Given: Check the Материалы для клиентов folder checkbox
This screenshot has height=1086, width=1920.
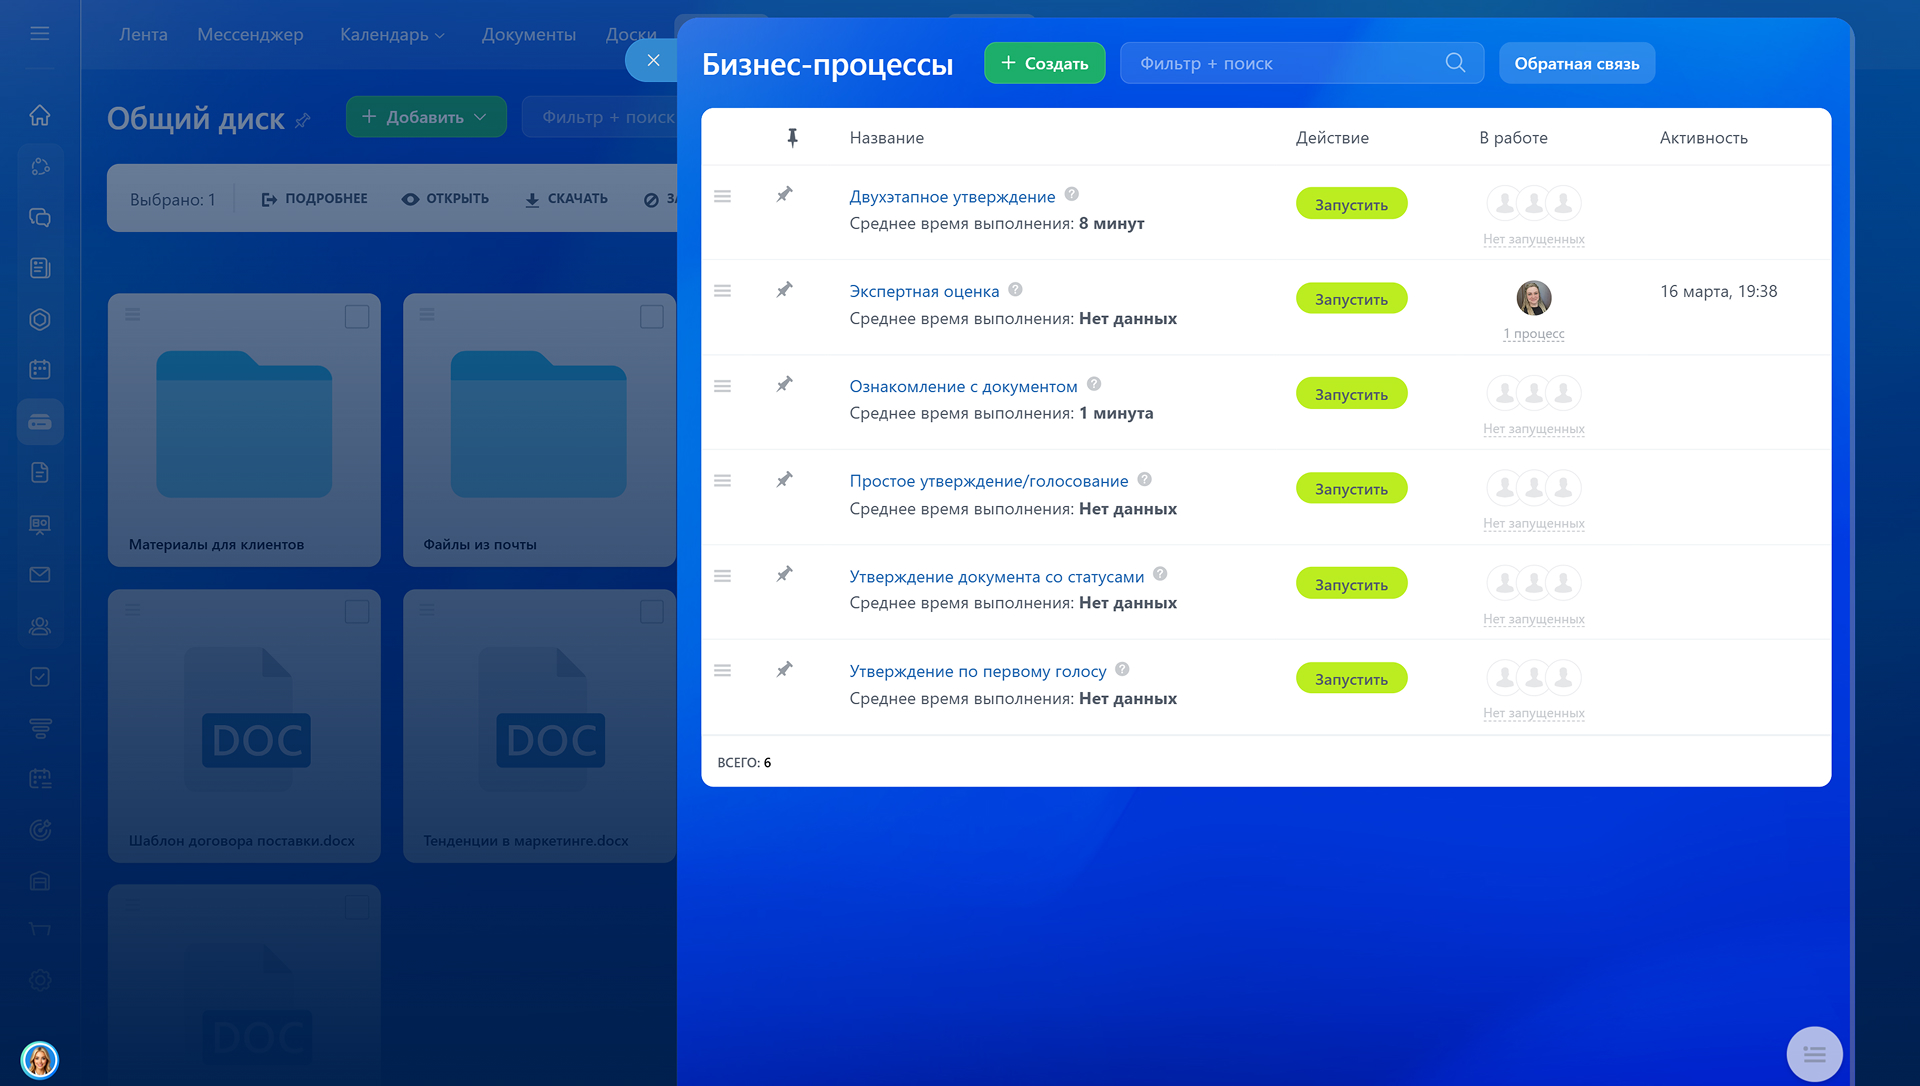Looking at the screenshot, I should [357, 317].
